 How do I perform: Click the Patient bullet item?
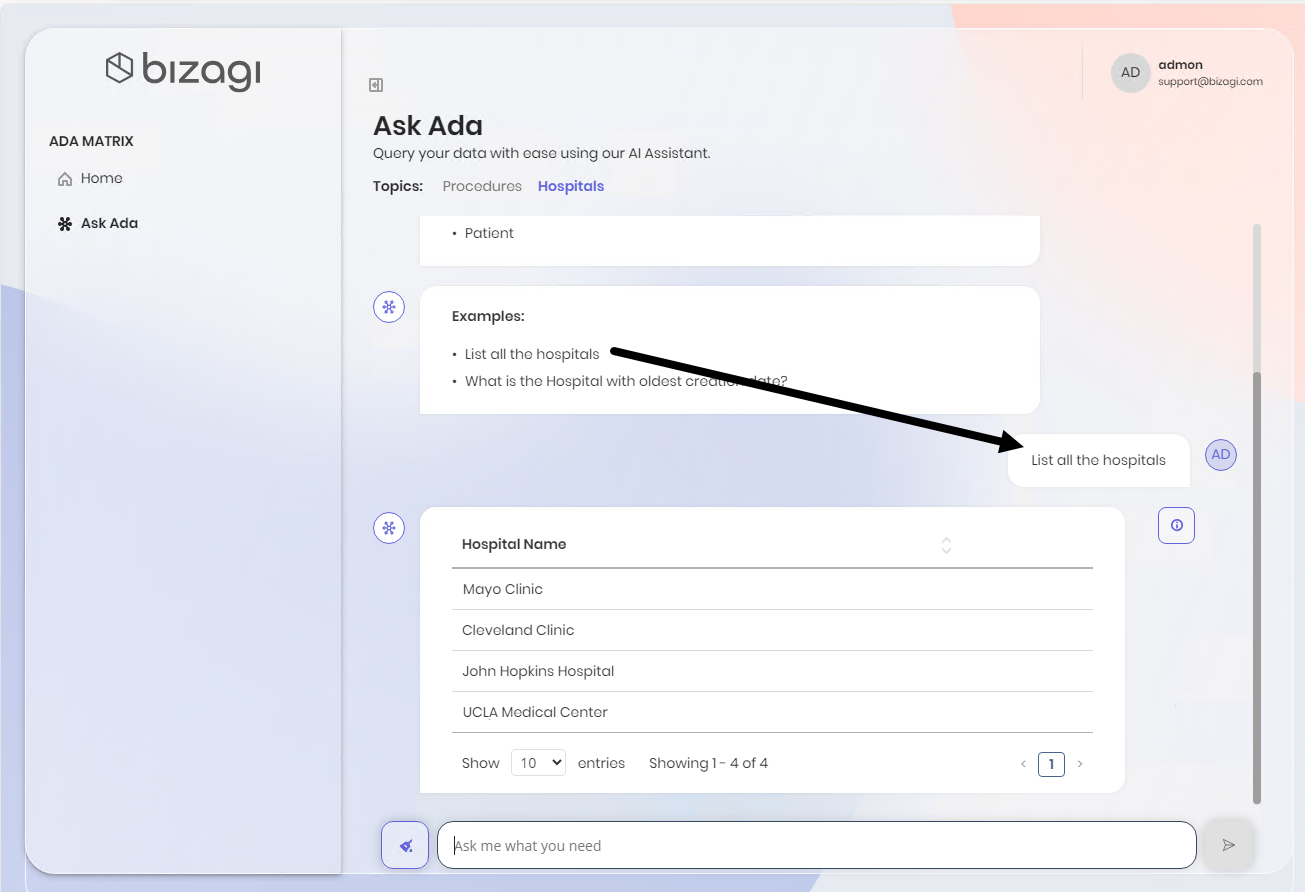[489, 233]
